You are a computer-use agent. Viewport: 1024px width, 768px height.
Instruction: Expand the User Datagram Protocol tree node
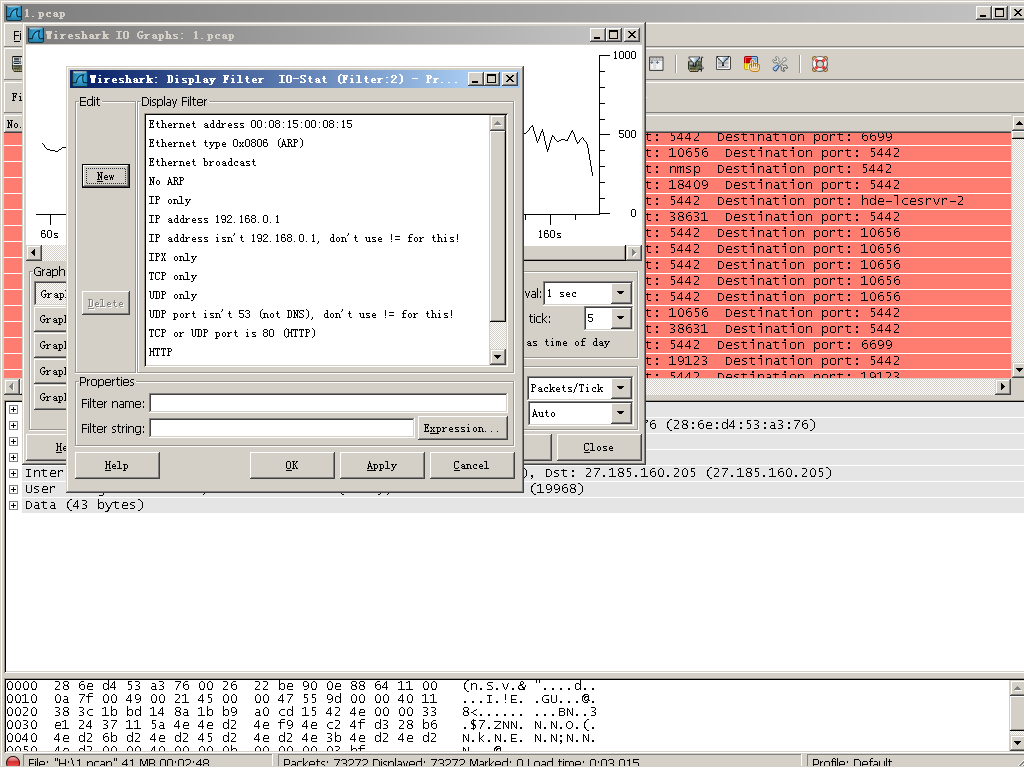(13, 489)
